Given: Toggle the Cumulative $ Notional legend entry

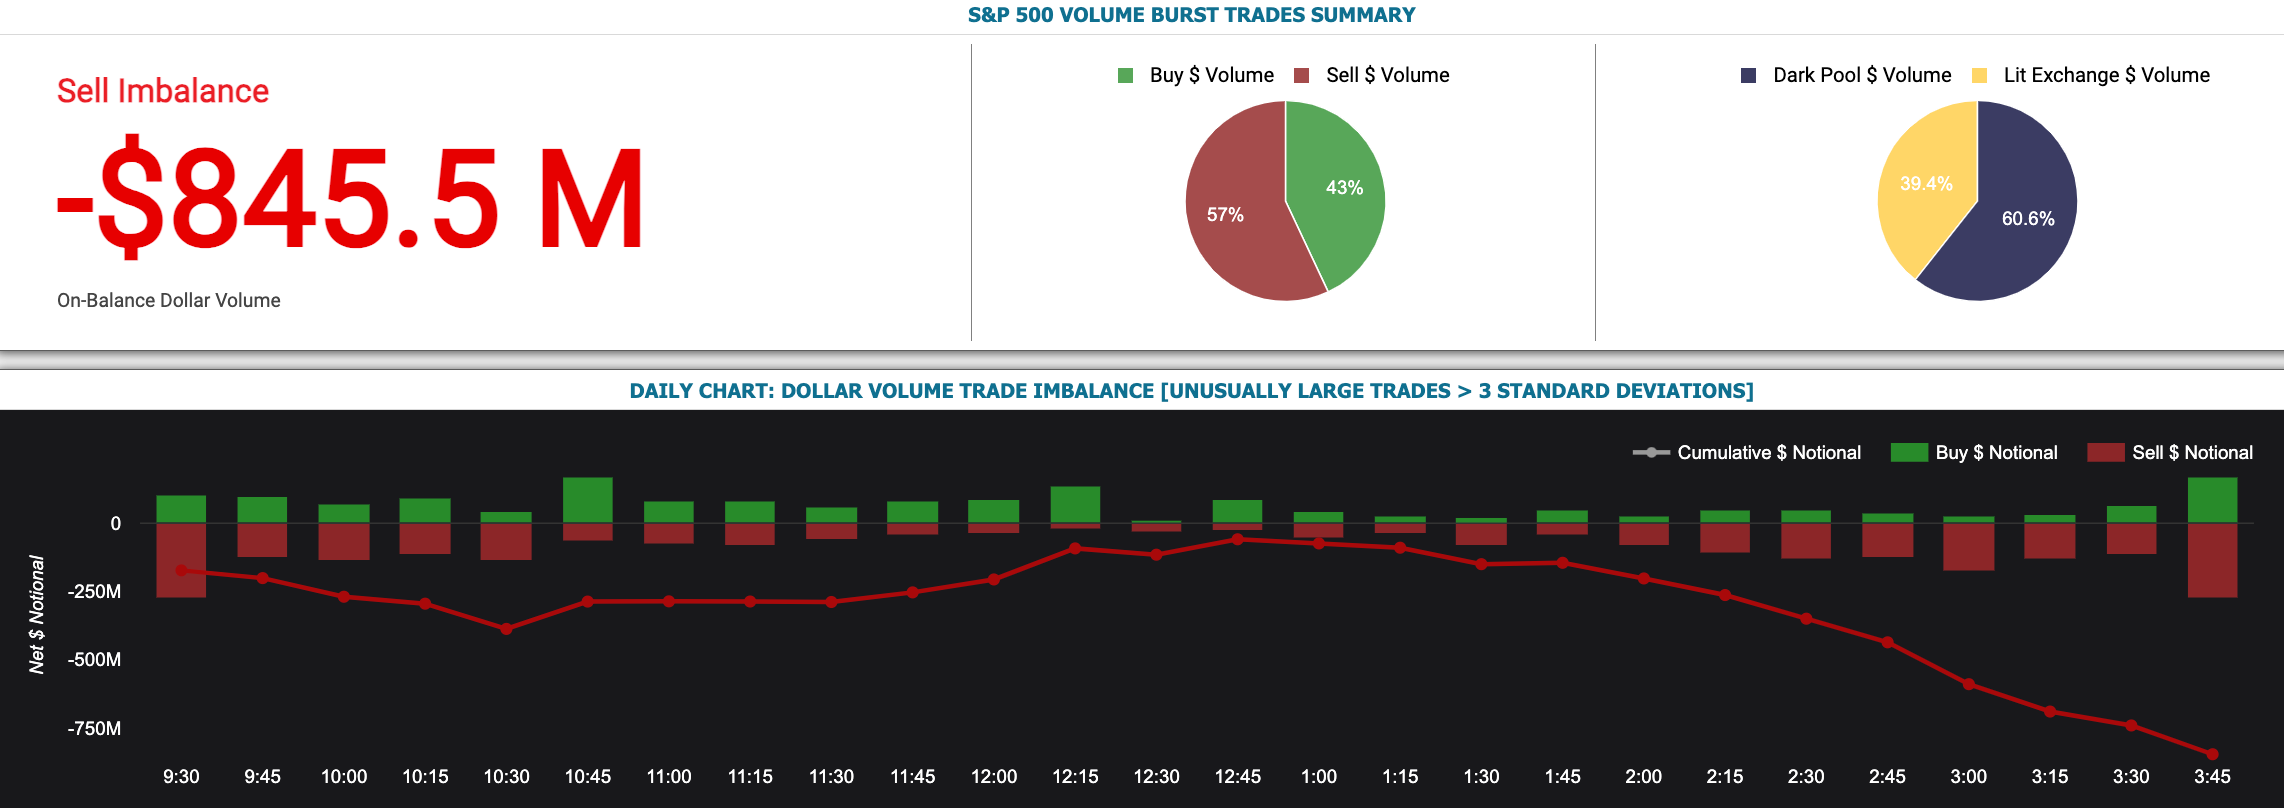Looking at the screenshot, I should (x=1747, y=452).
